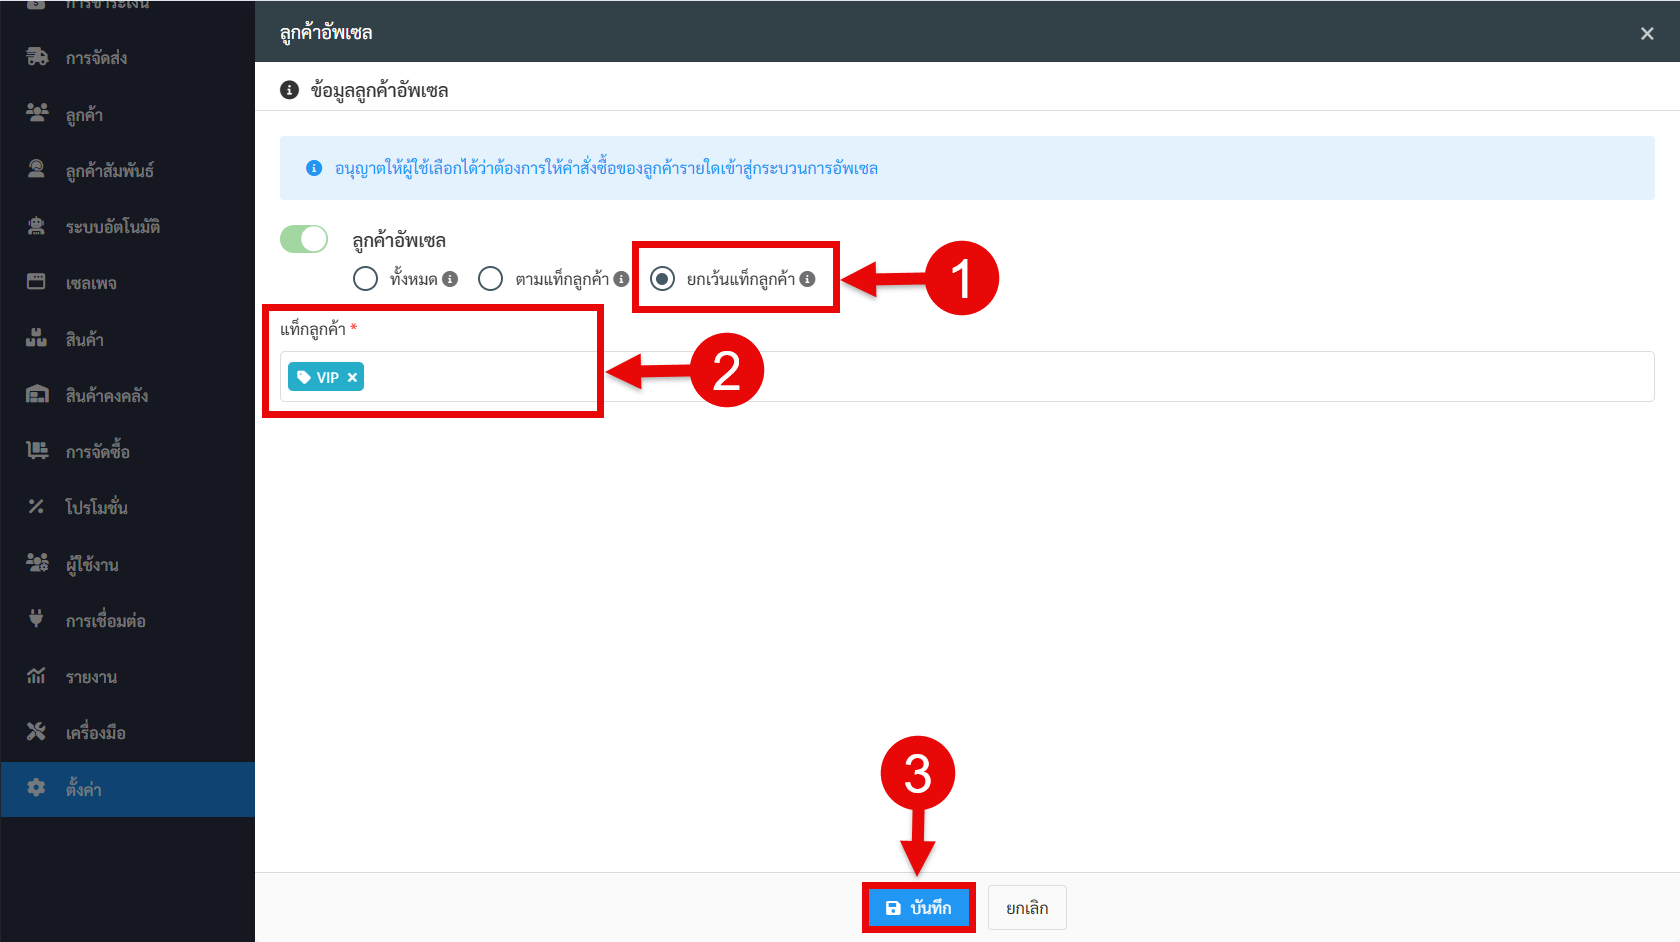
Task: Click the truck icon for การจัดส่ง
Action: click(x=37, y=57)
